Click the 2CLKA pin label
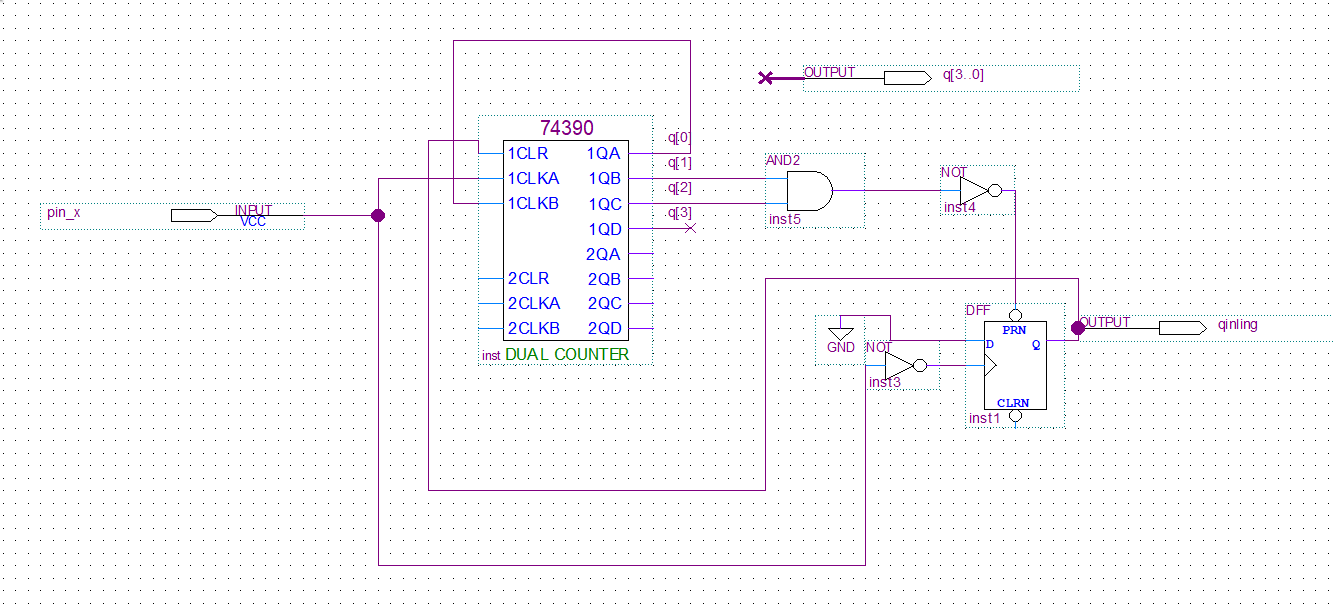 click(x=533, y=304)
